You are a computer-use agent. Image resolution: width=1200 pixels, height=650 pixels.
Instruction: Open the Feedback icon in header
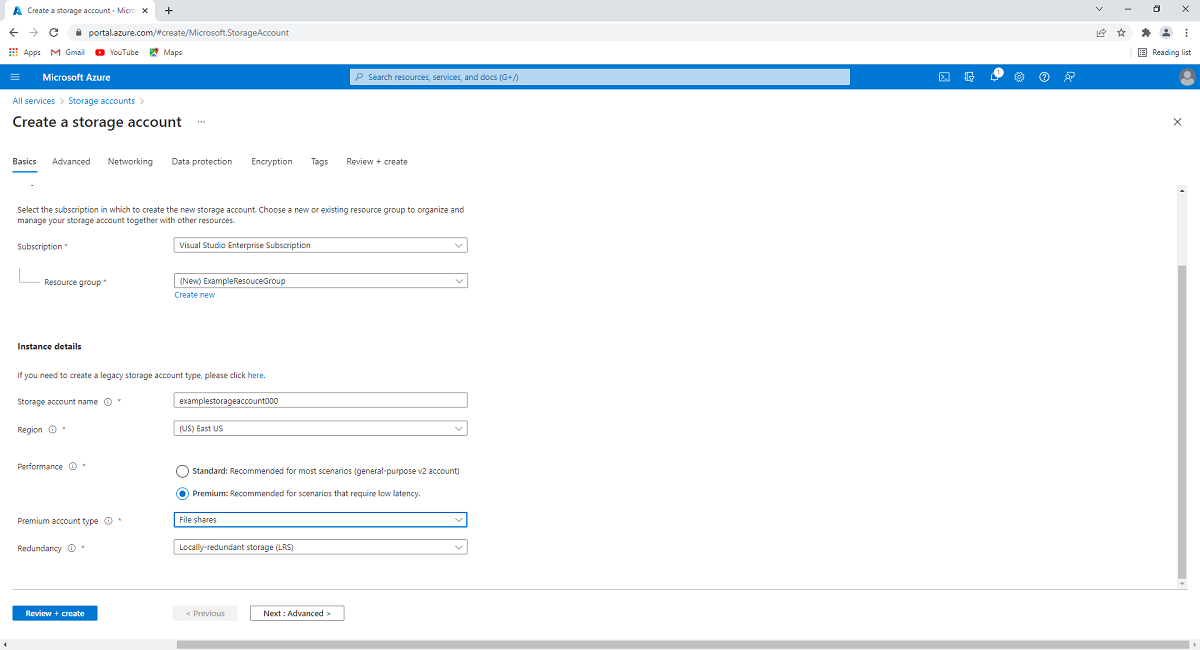click(x=1069, y=77)
